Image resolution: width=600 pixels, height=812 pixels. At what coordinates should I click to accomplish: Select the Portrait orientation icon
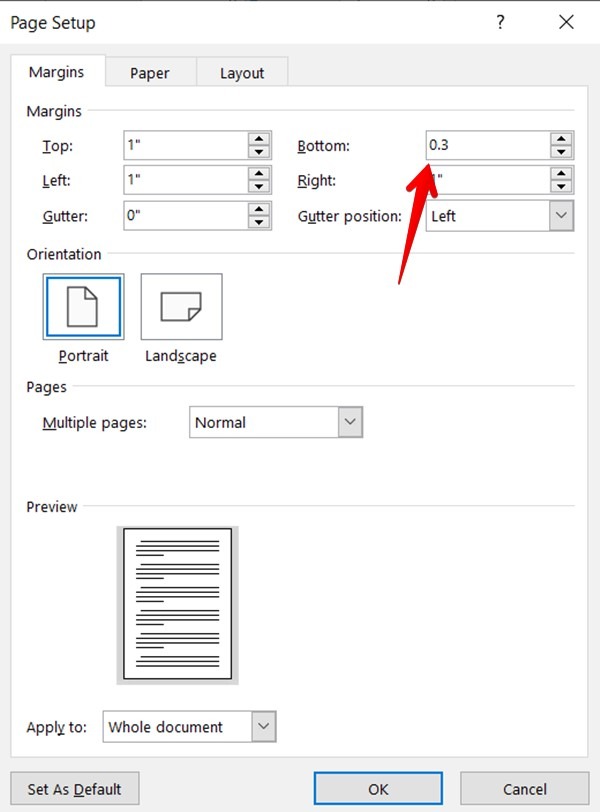pos(83,307)
